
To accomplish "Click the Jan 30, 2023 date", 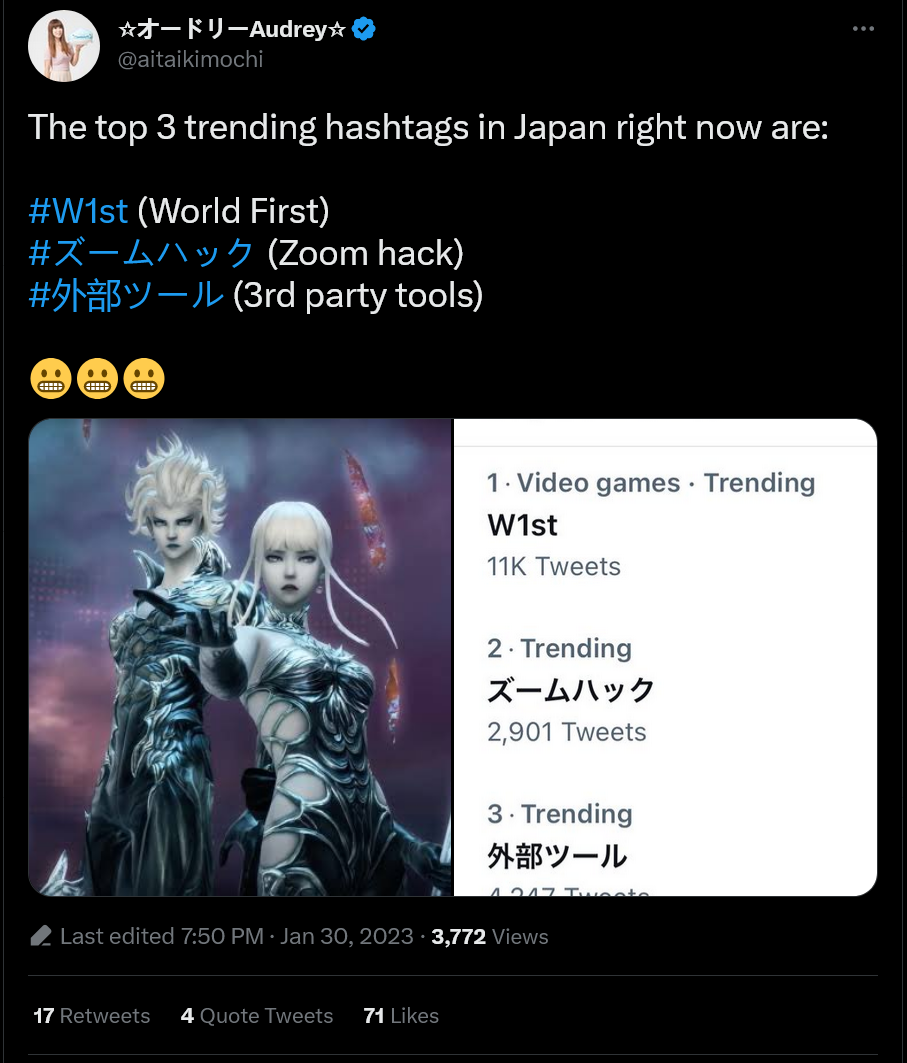I will 346,936.
